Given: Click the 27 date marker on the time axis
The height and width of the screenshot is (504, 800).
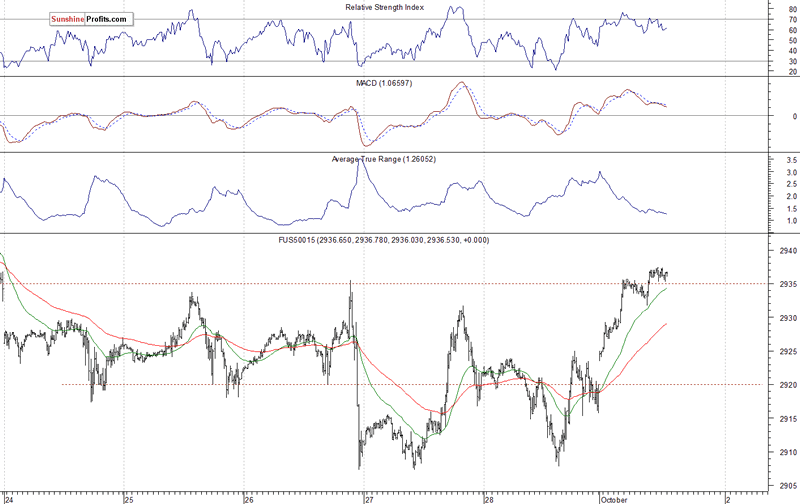Looking at the screenshot, I should (368, 497).
